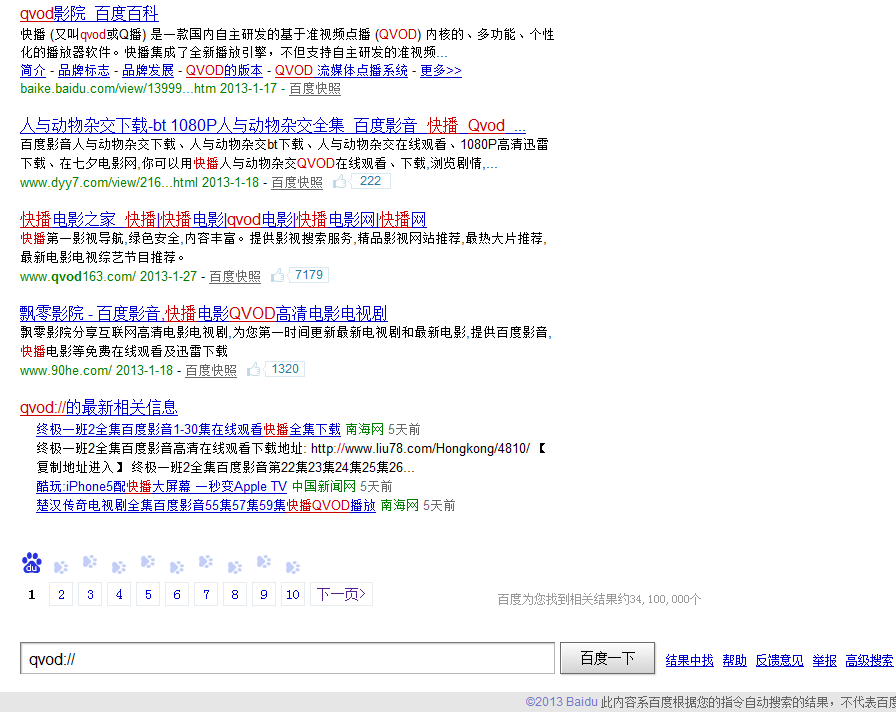Go to results page 2
896x712 pixels.
[x=61, y=594]
